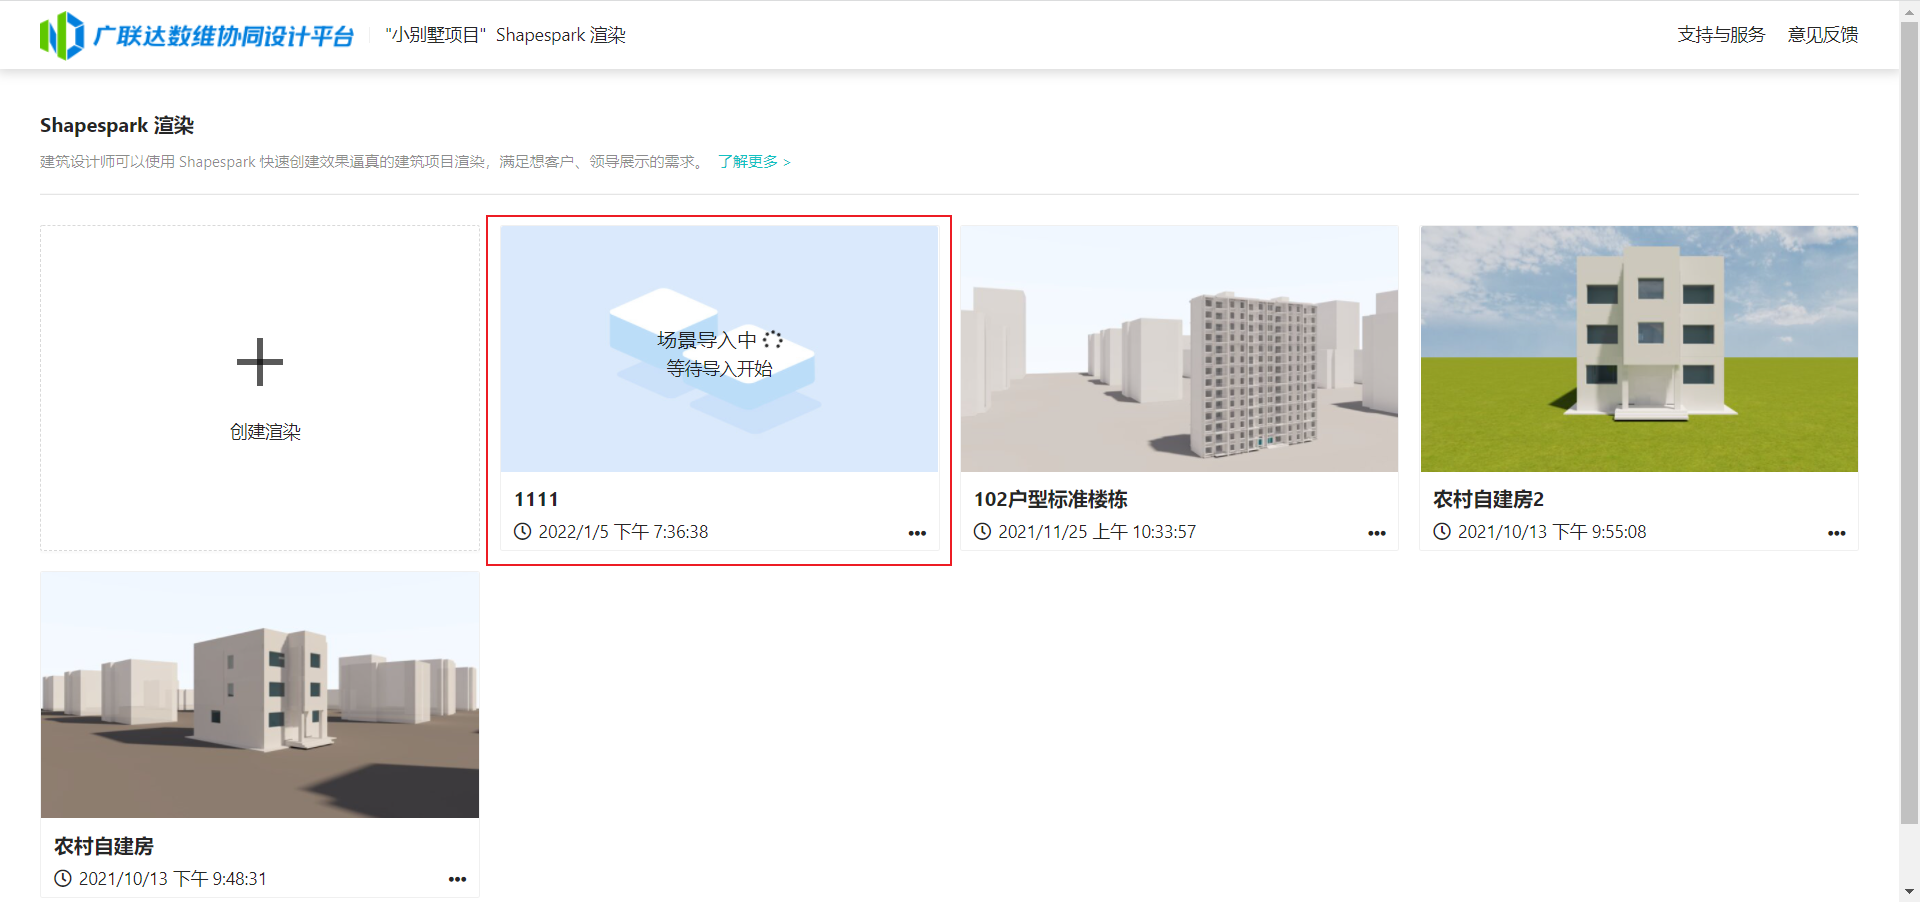
Task: Click timestamp 2022/1/5 下午 7:36:38
Action: point(623,532)
